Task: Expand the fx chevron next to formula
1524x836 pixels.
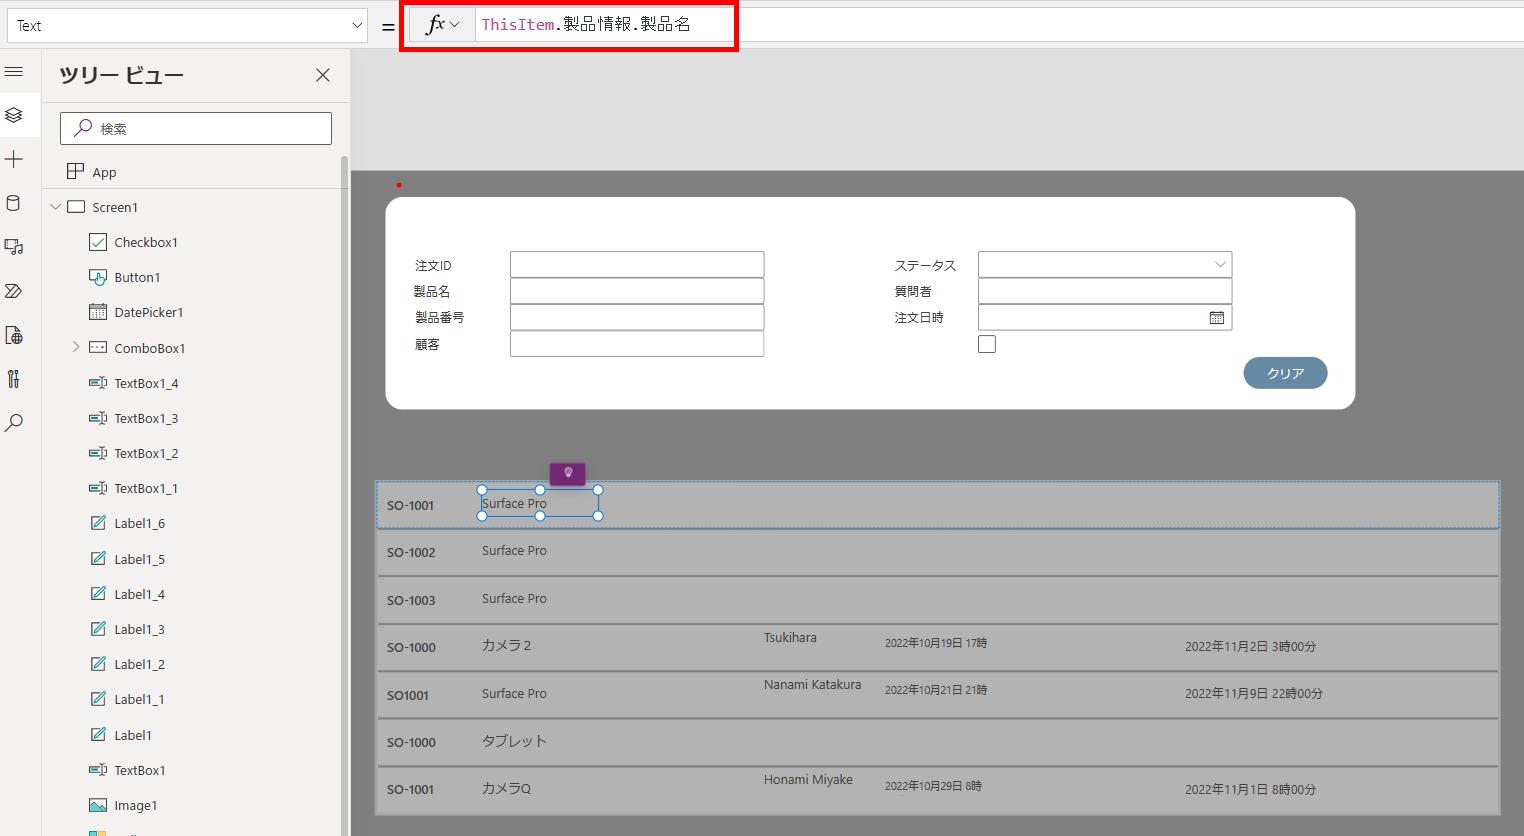Action: [x=455, y=25]
